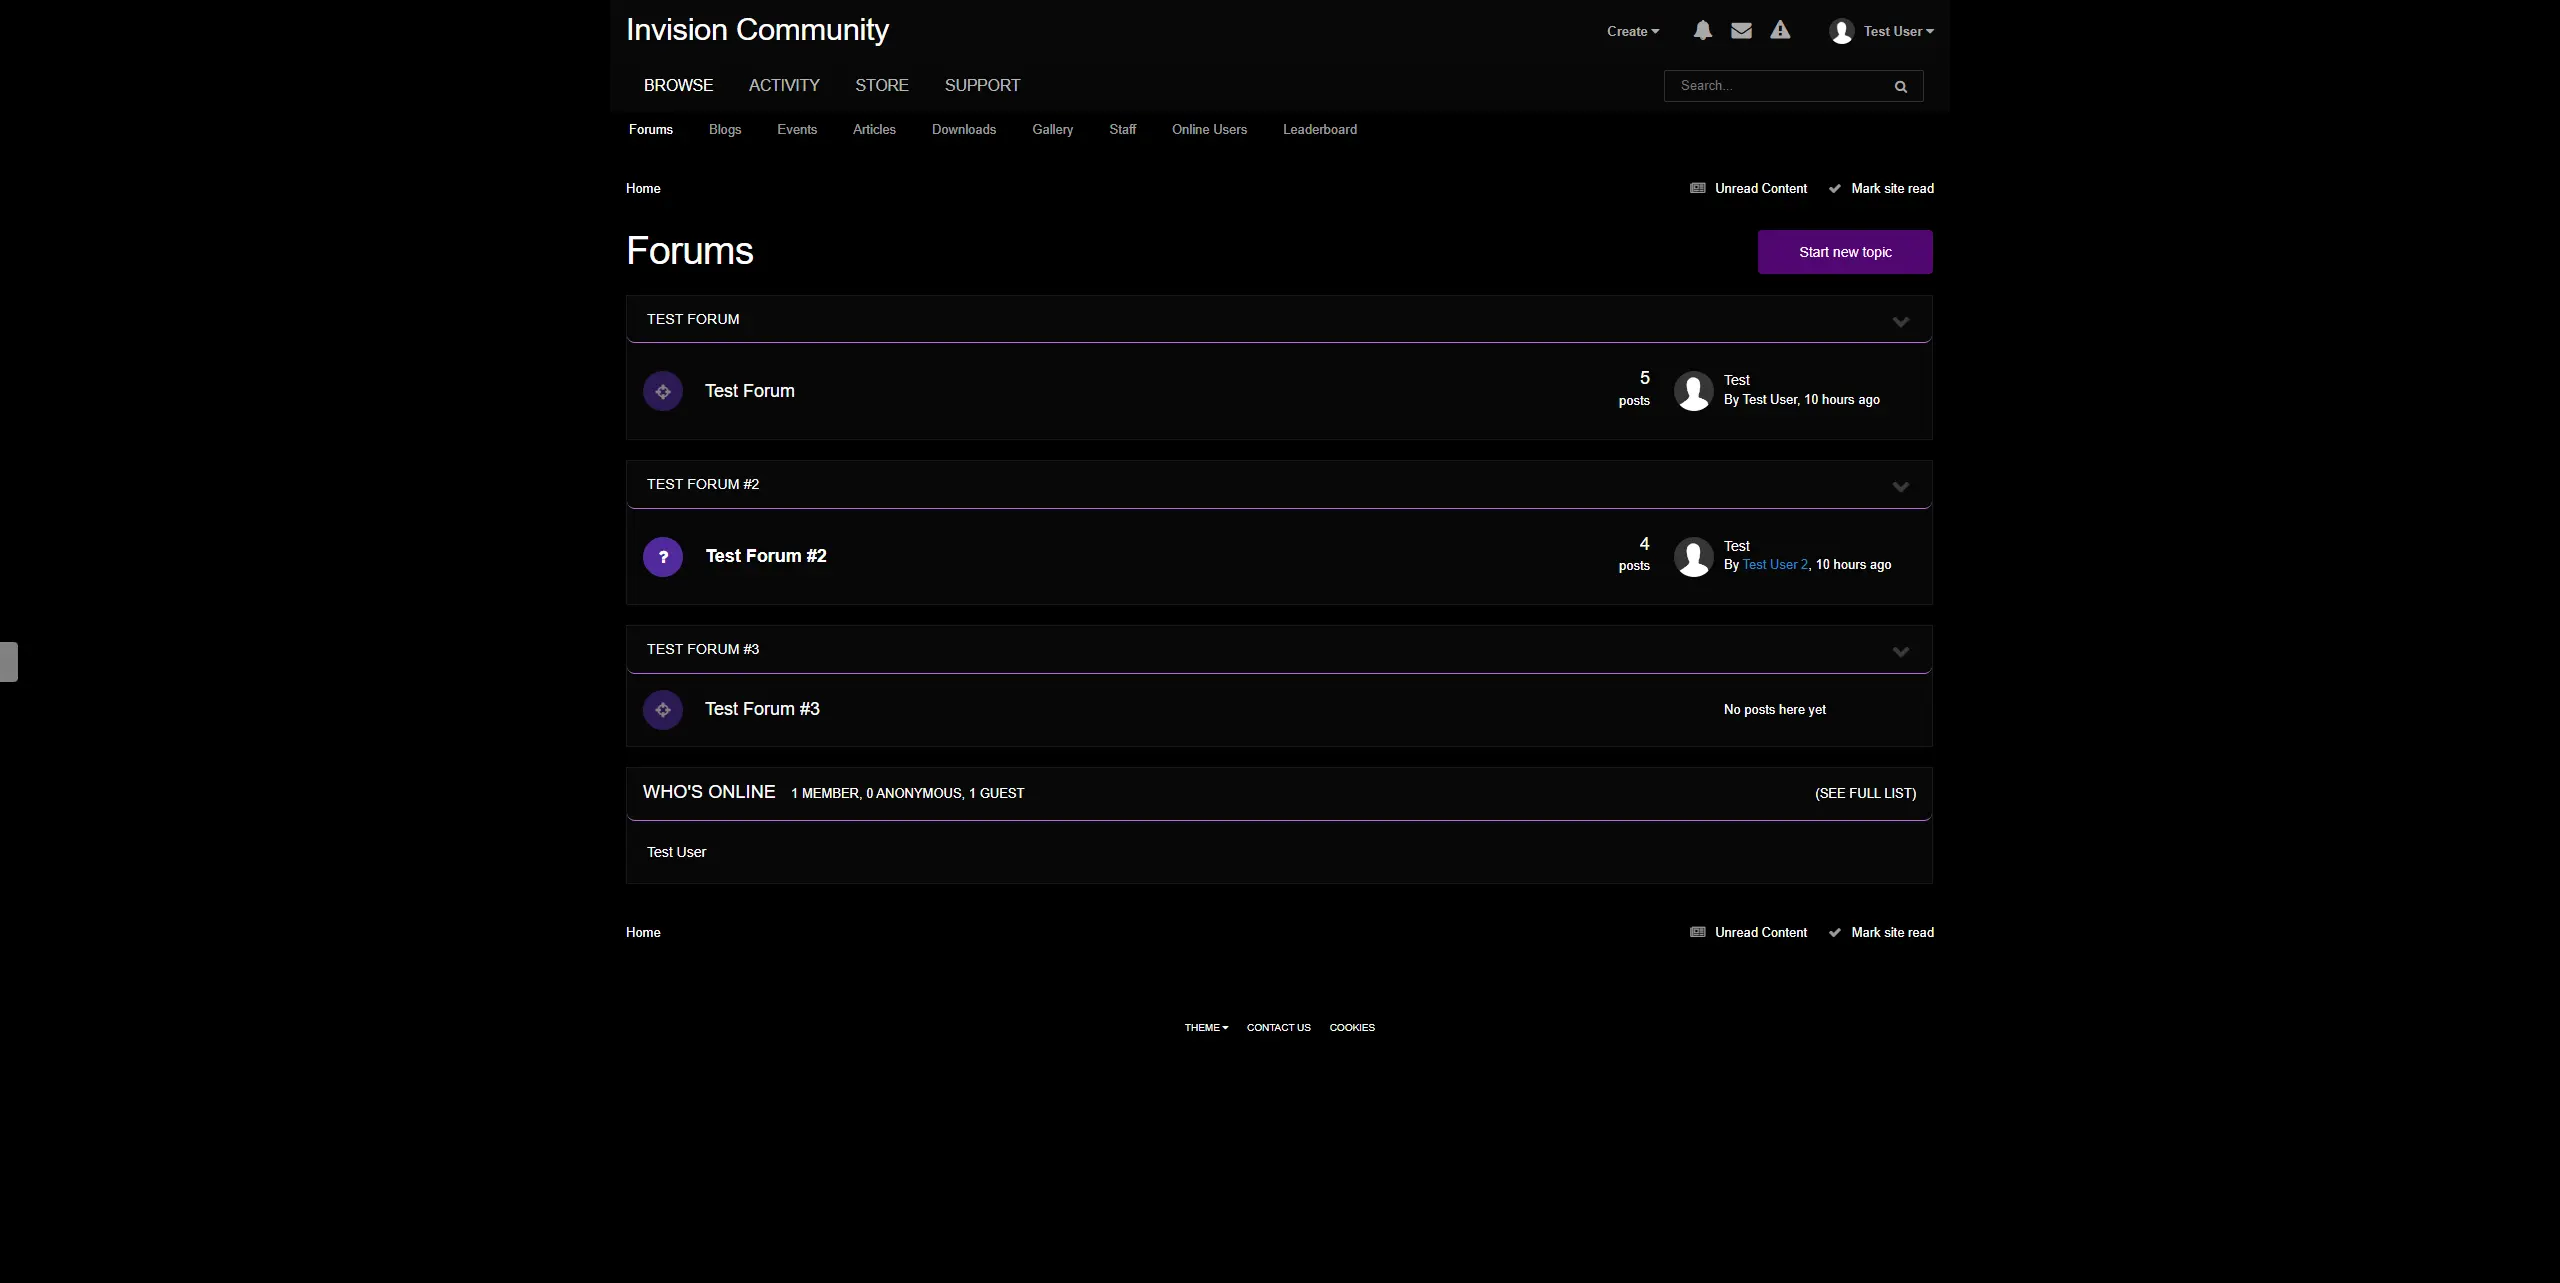The width and height of the screenshot is (2560, 1283).
Task: Open the Create dropdown menu
Action: 1633,31
